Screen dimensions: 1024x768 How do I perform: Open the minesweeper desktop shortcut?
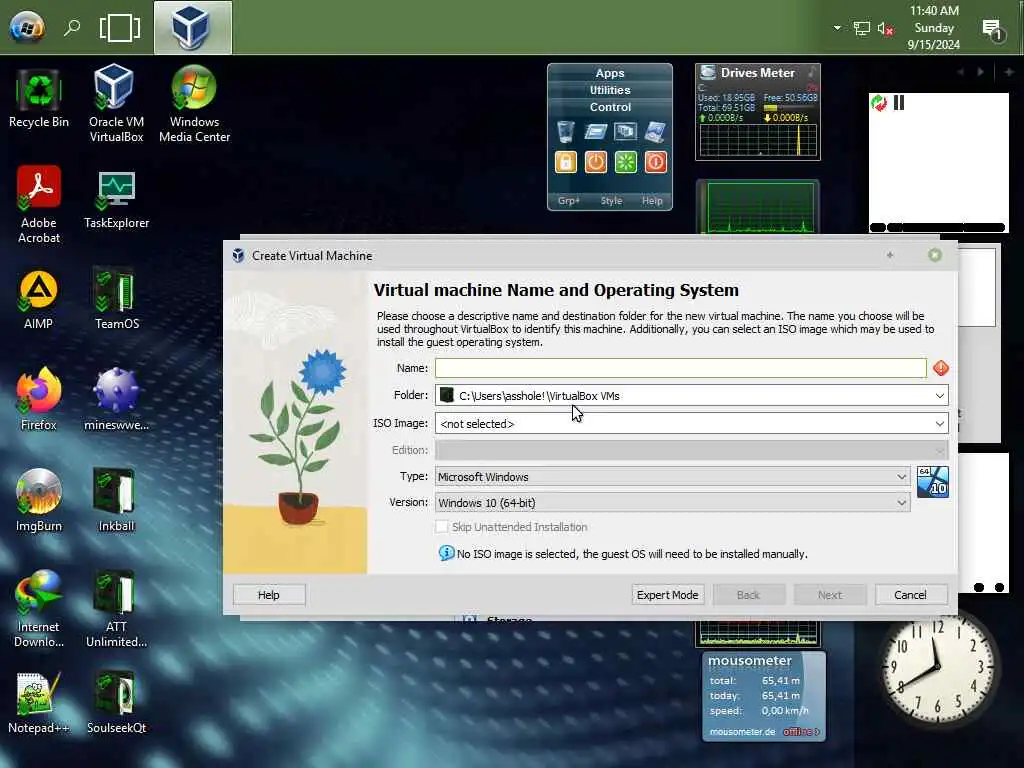point(116,400)
